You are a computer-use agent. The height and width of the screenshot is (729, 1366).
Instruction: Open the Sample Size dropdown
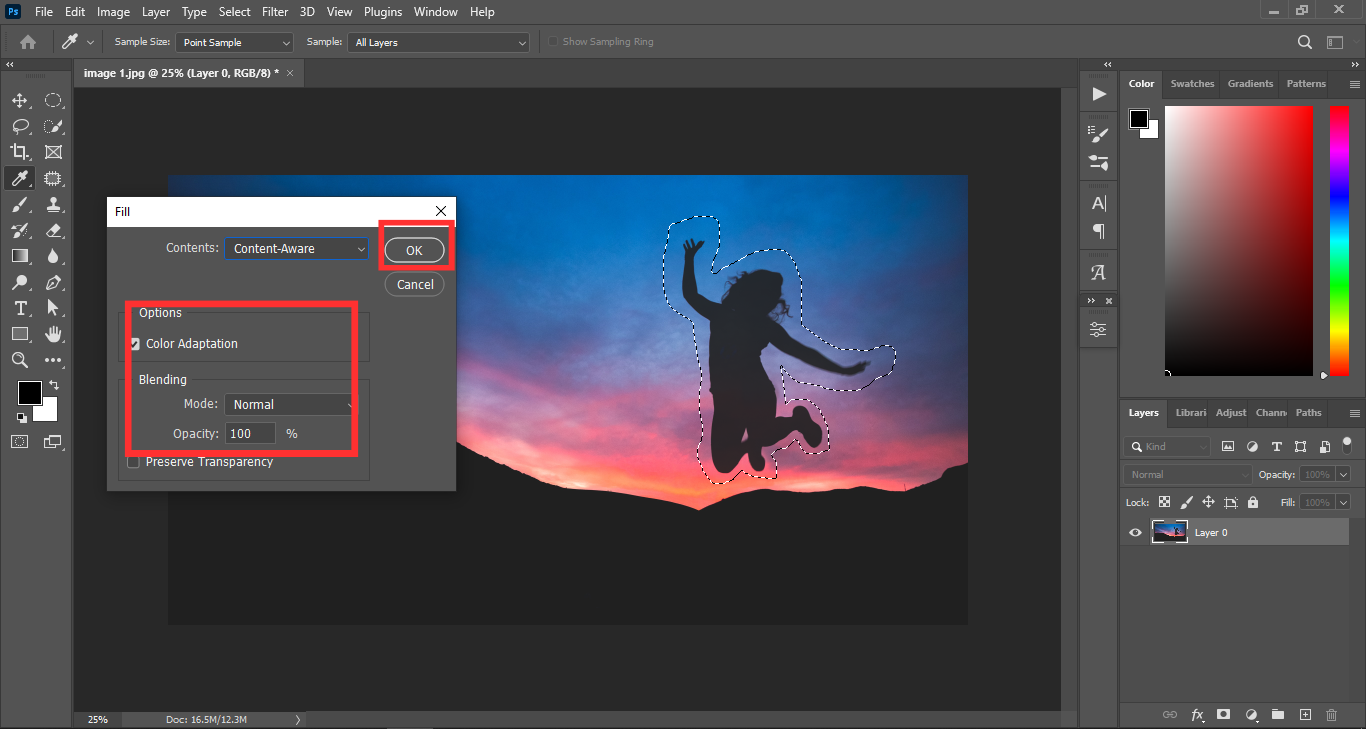(x=235, y=43)
